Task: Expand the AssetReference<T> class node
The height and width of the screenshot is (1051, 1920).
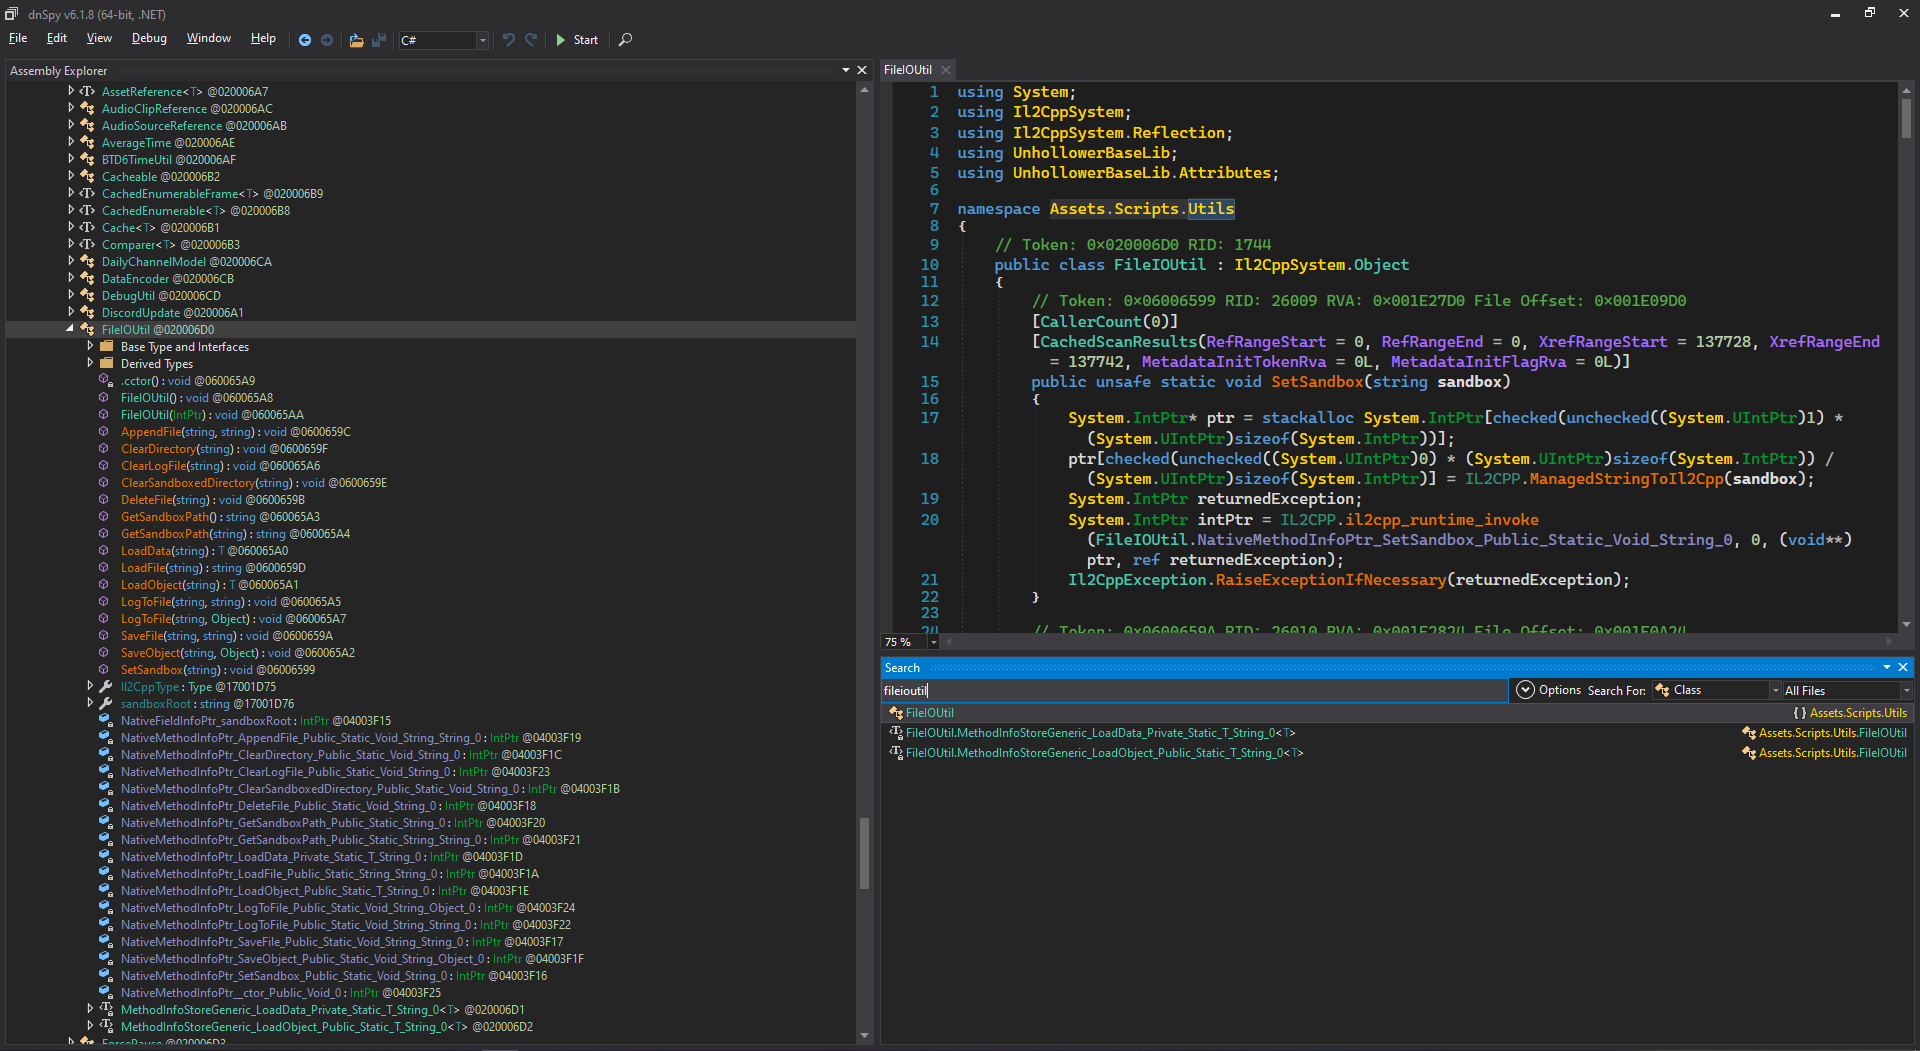Action: 70,91
